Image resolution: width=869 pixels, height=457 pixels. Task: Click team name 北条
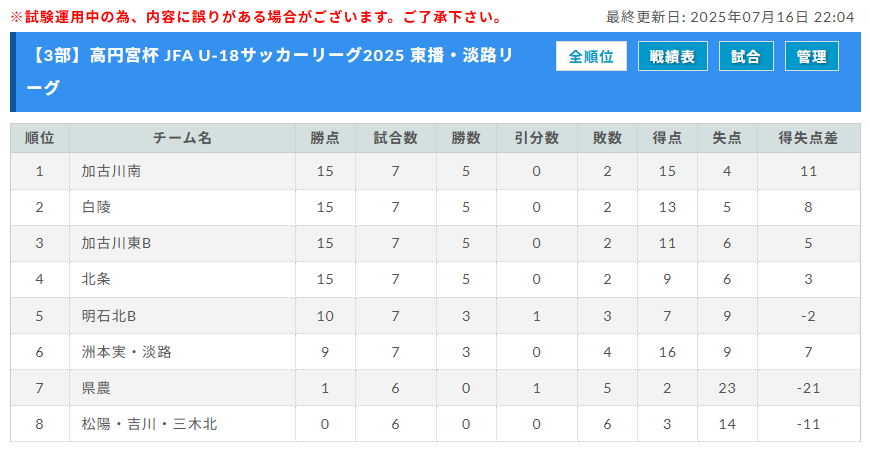(96, 279)
